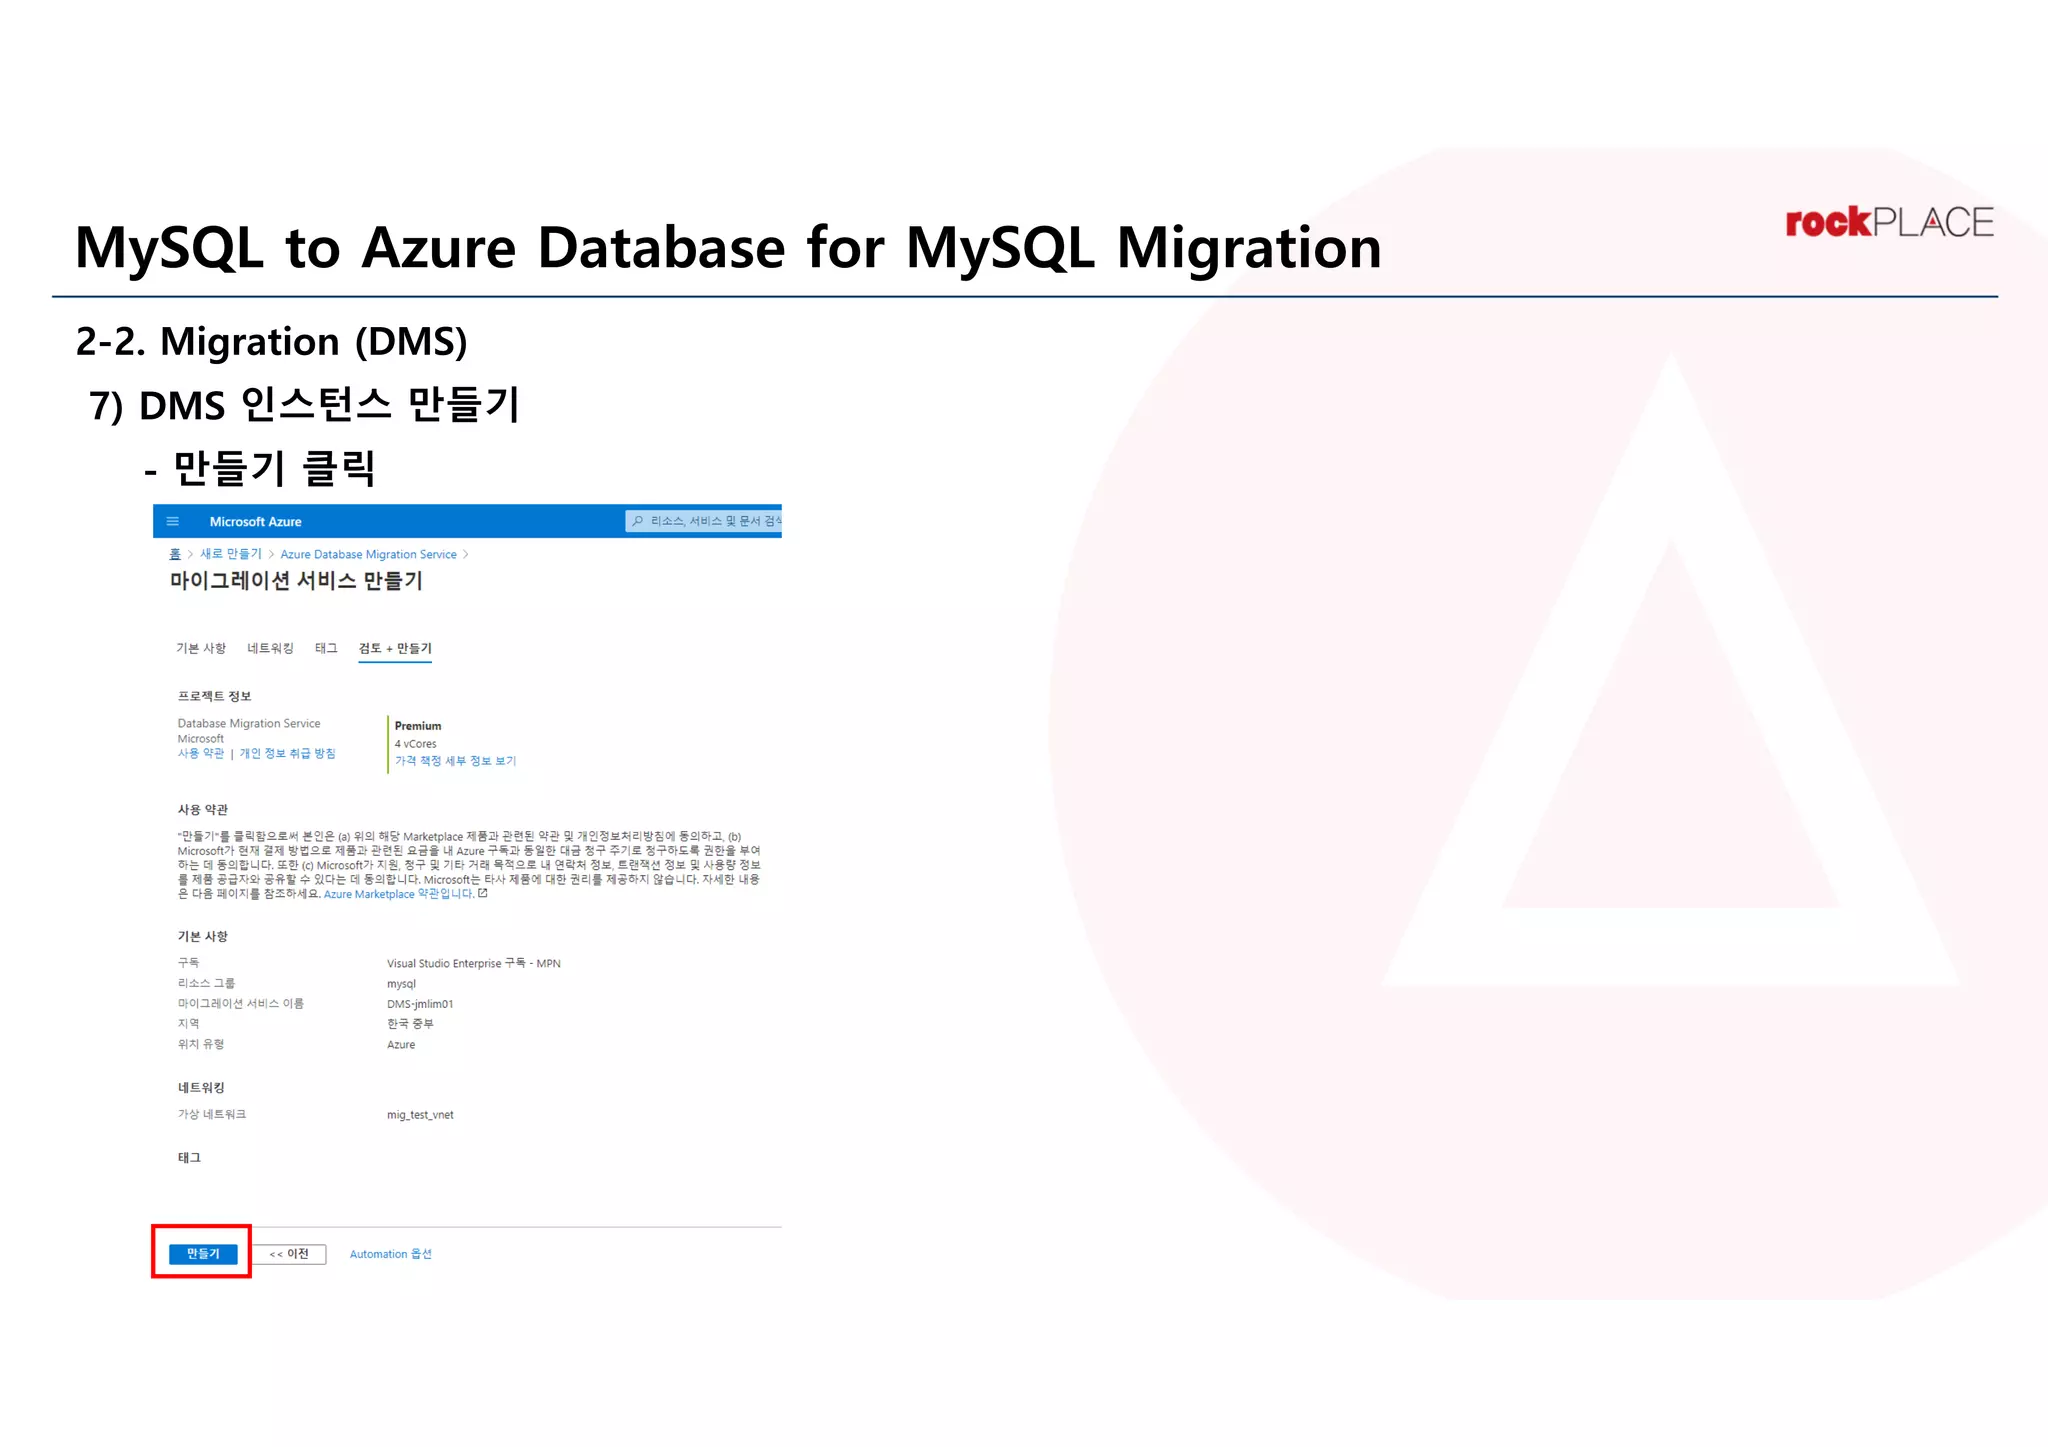This screenshot has width=2048, height=1447.
Task: Switch to 기본 사항 tab
Action: click(201, 648)
